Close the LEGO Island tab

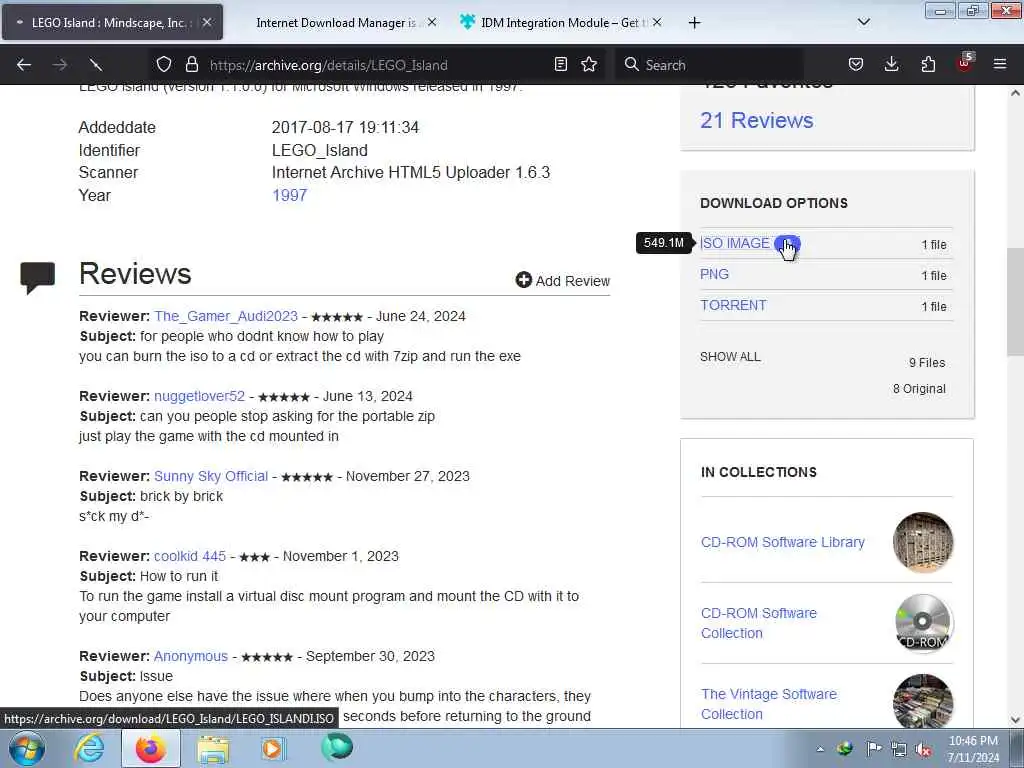point(206,22)
